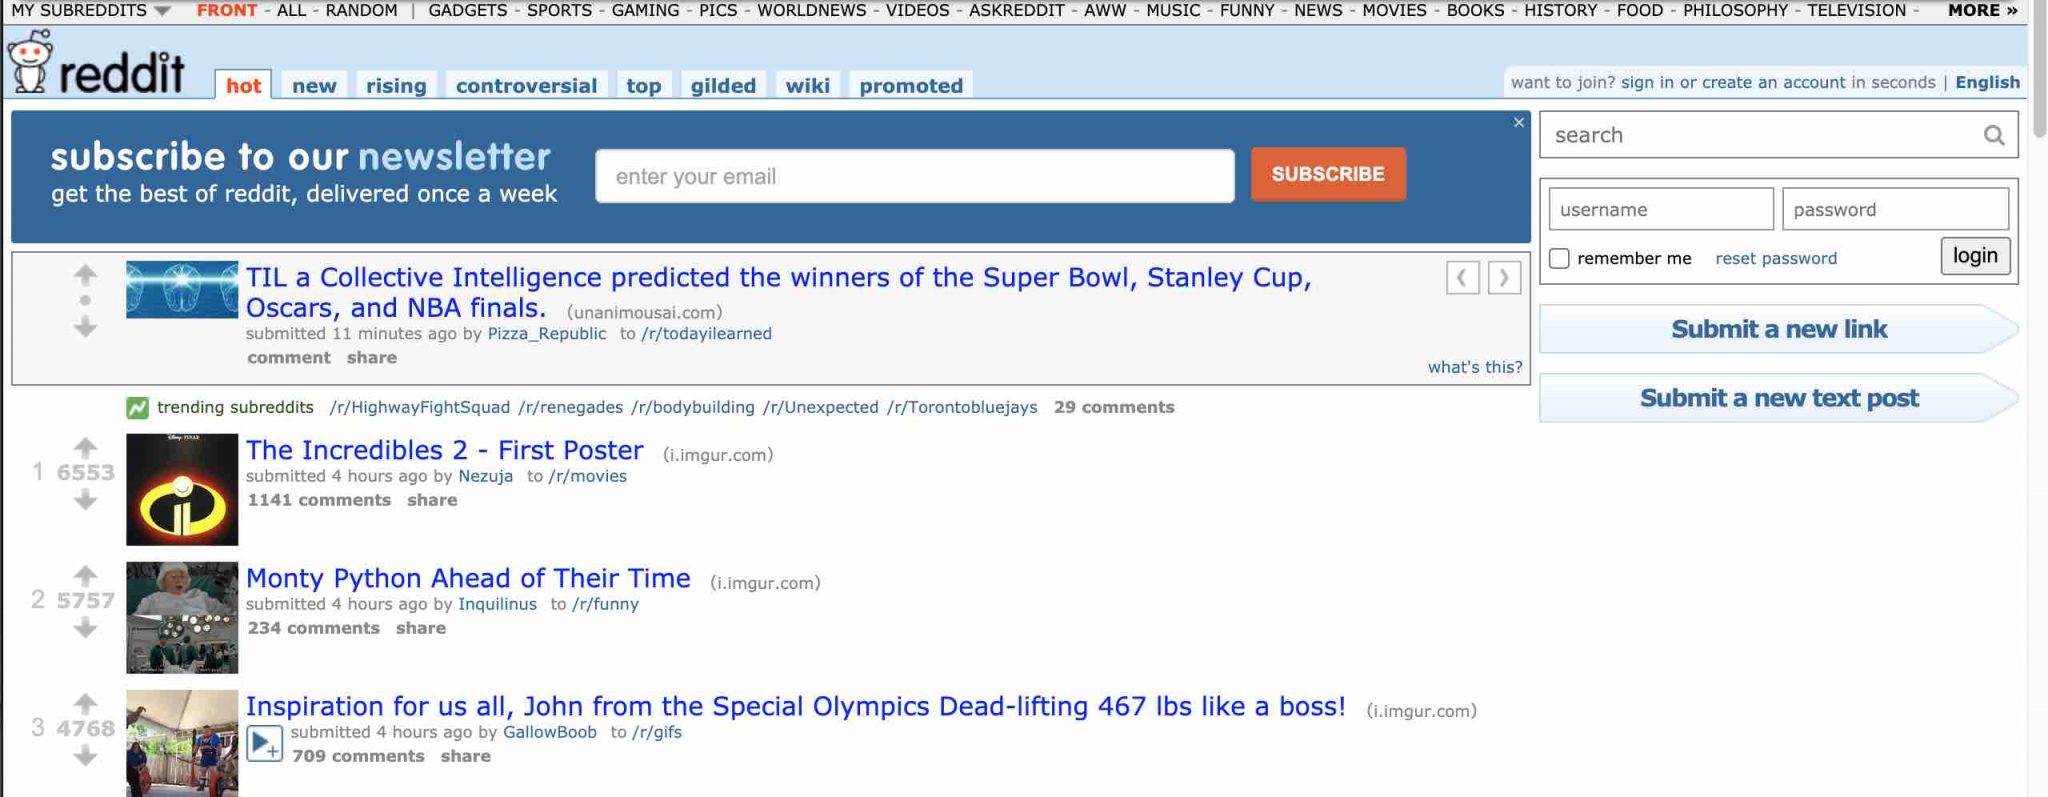The image size is (2048, 797).
Task: Downvote the TIL Collective Intelligence post
Action: pyautogui.click(x=84, y=327)
